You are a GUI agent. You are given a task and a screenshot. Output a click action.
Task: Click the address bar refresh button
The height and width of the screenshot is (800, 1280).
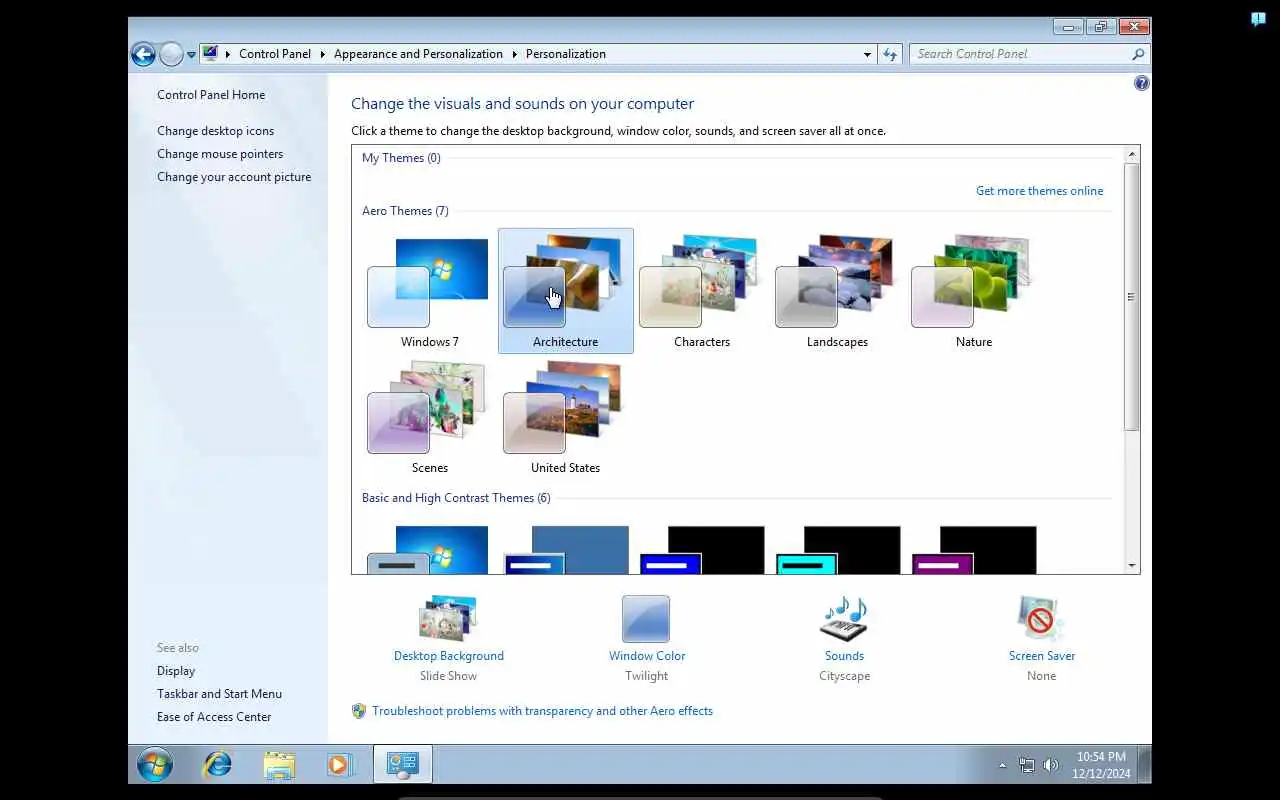pyautogui.click(x=890, y=54)
